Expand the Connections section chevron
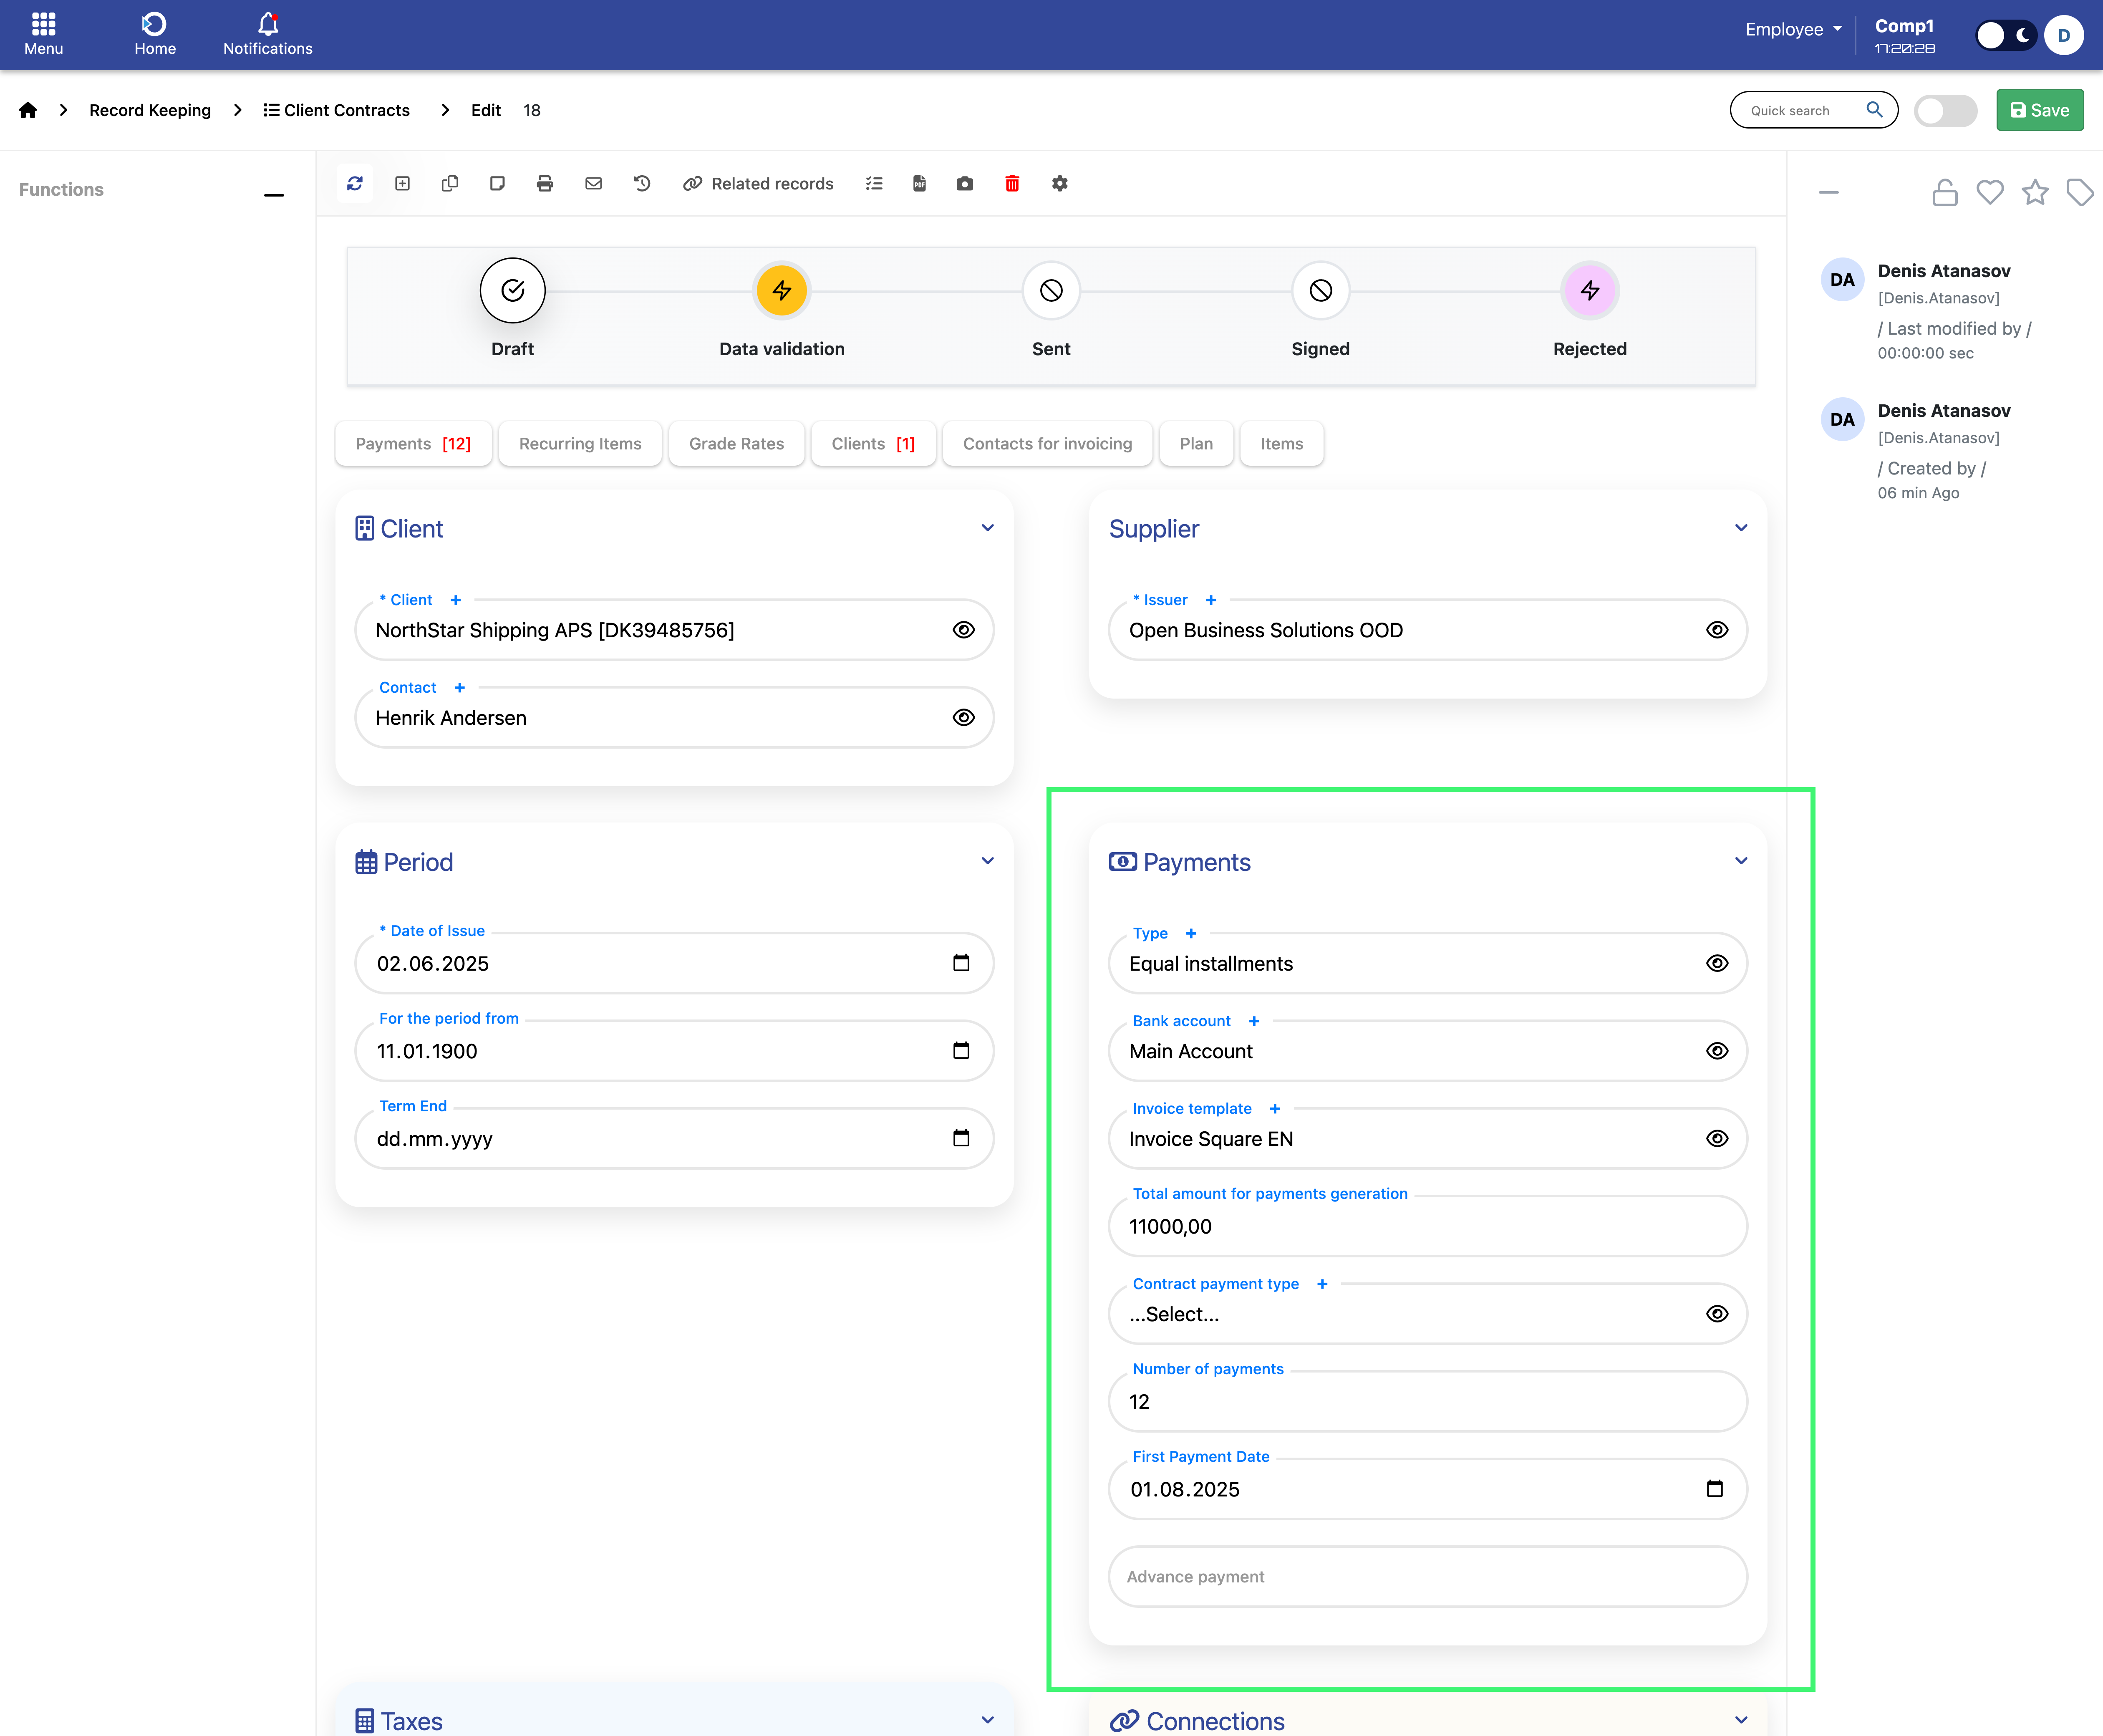 (x=1741, y=1720)
